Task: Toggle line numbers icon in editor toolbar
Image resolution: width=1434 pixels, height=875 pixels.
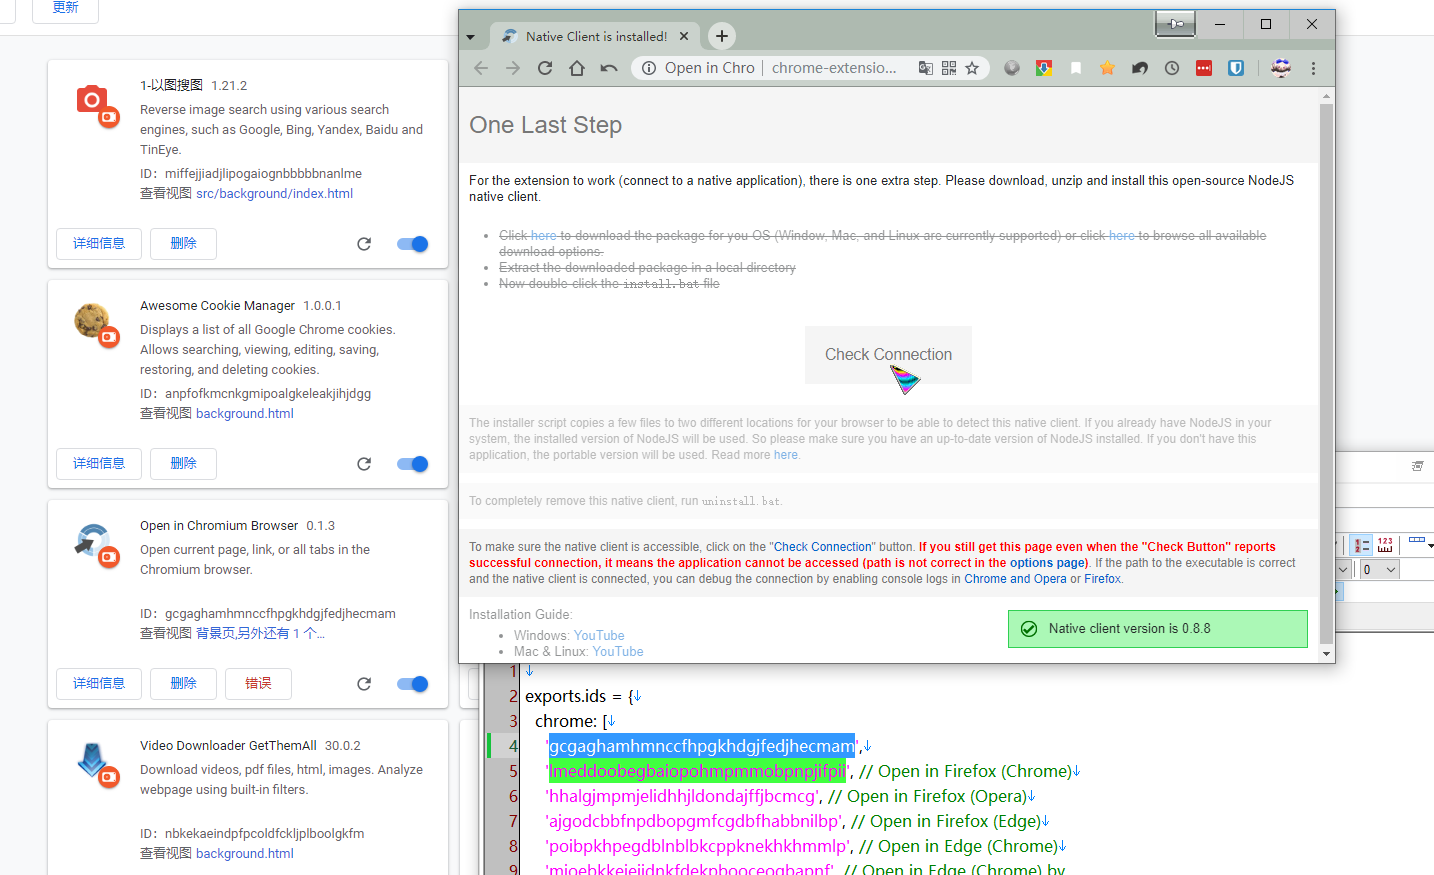Action: [1361, 545]
